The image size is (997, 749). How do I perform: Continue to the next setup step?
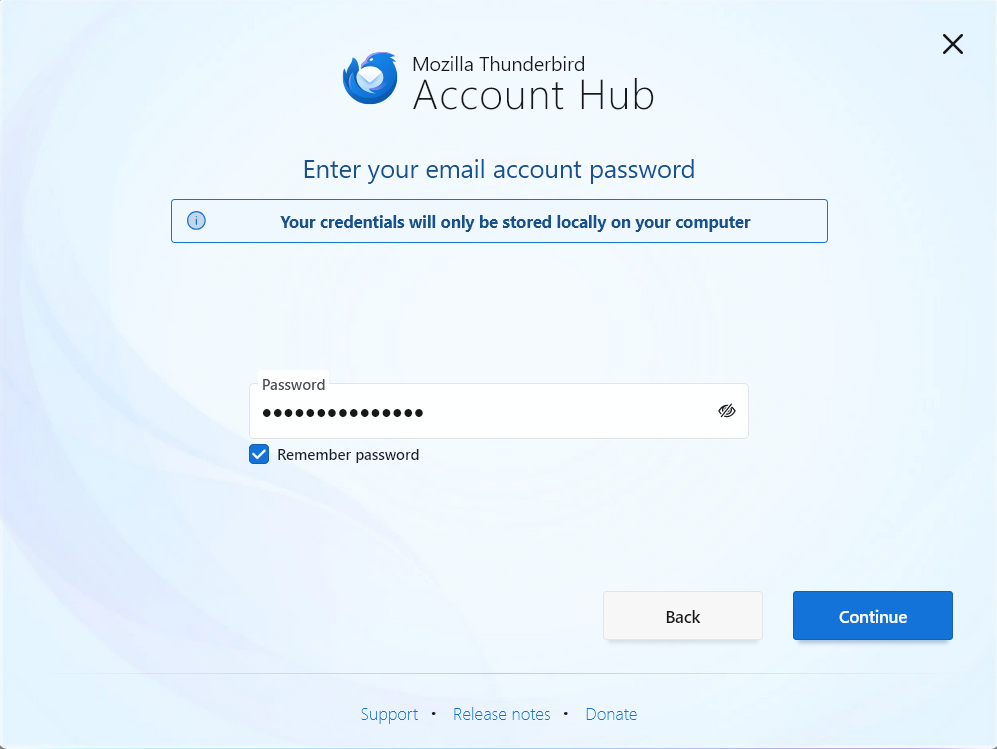click(x=872, y=615)
